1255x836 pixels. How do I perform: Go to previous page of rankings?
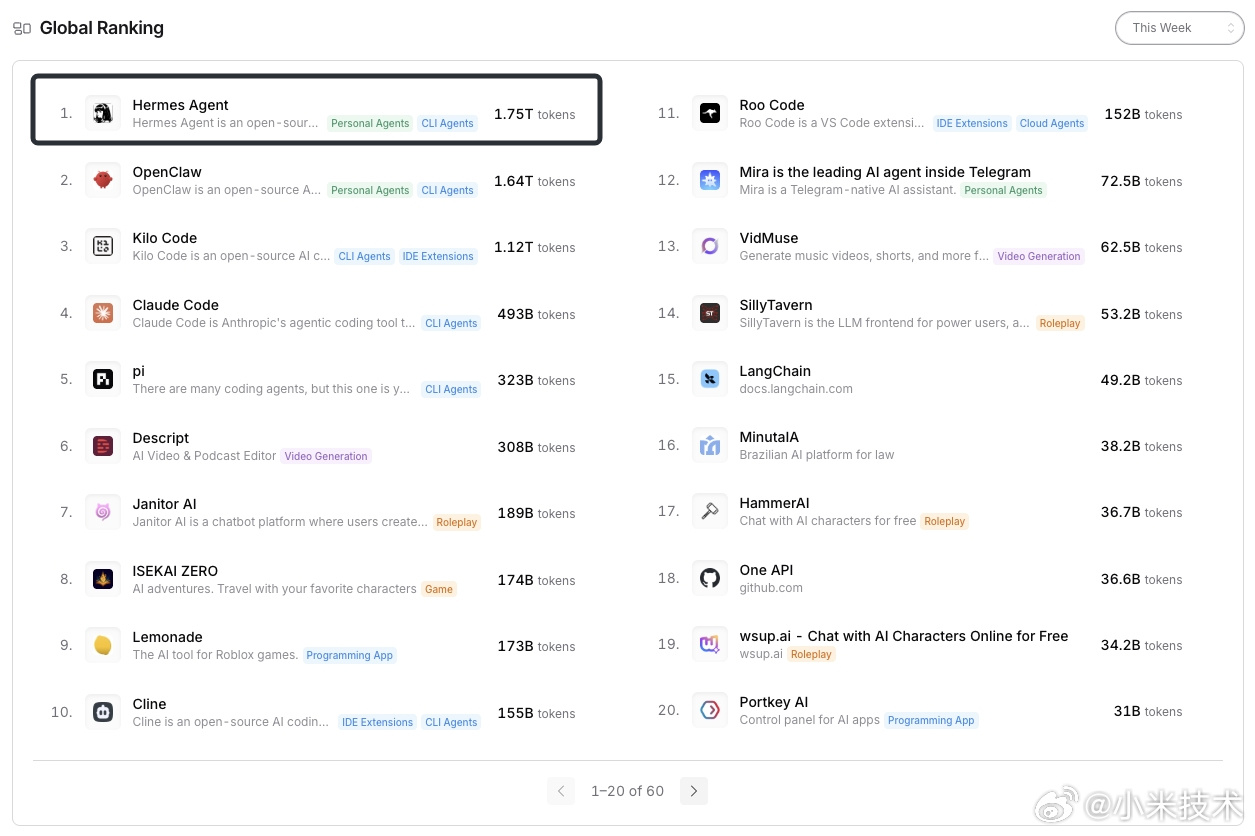[561, 791]
